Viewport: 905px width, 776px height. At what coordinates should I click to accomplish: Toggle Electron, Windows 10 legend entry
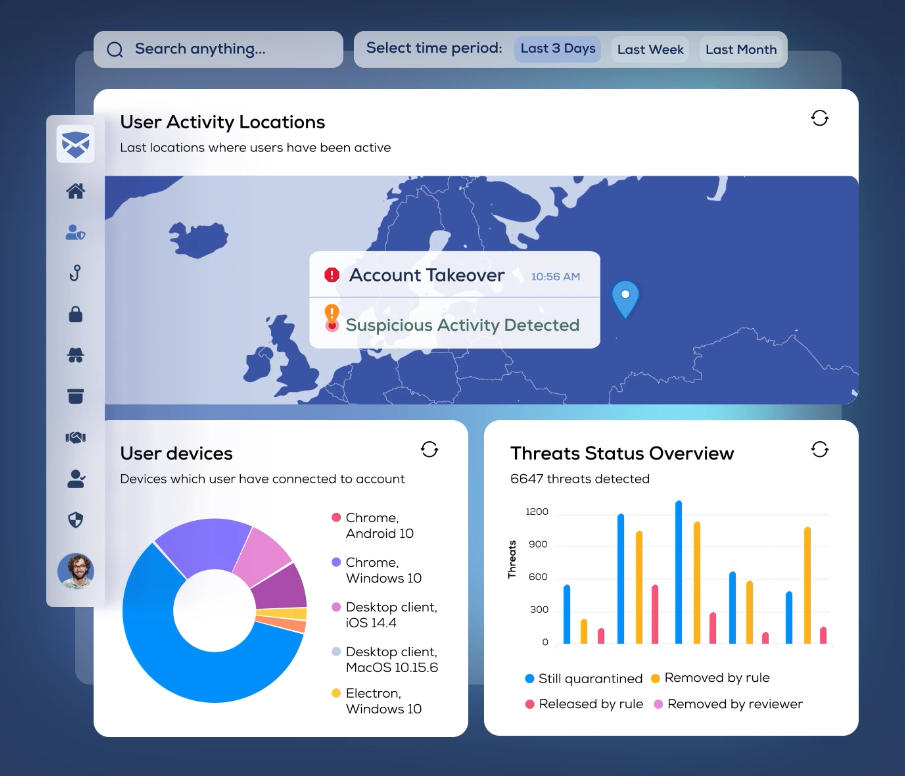point(376,701)
